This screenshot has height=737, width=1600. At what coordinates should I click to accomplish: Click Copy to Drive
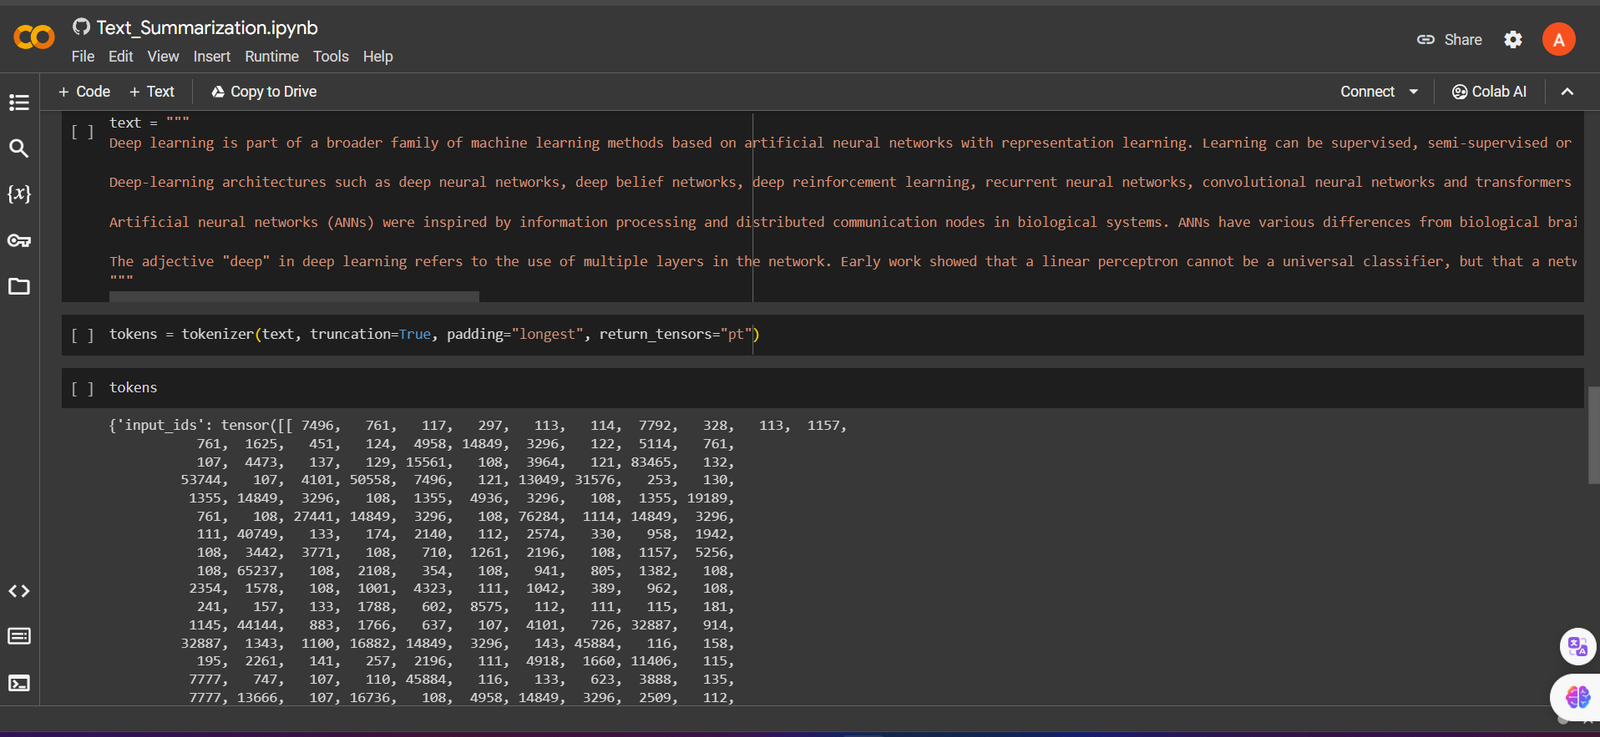pyautogui.click(x=264, y=91)
